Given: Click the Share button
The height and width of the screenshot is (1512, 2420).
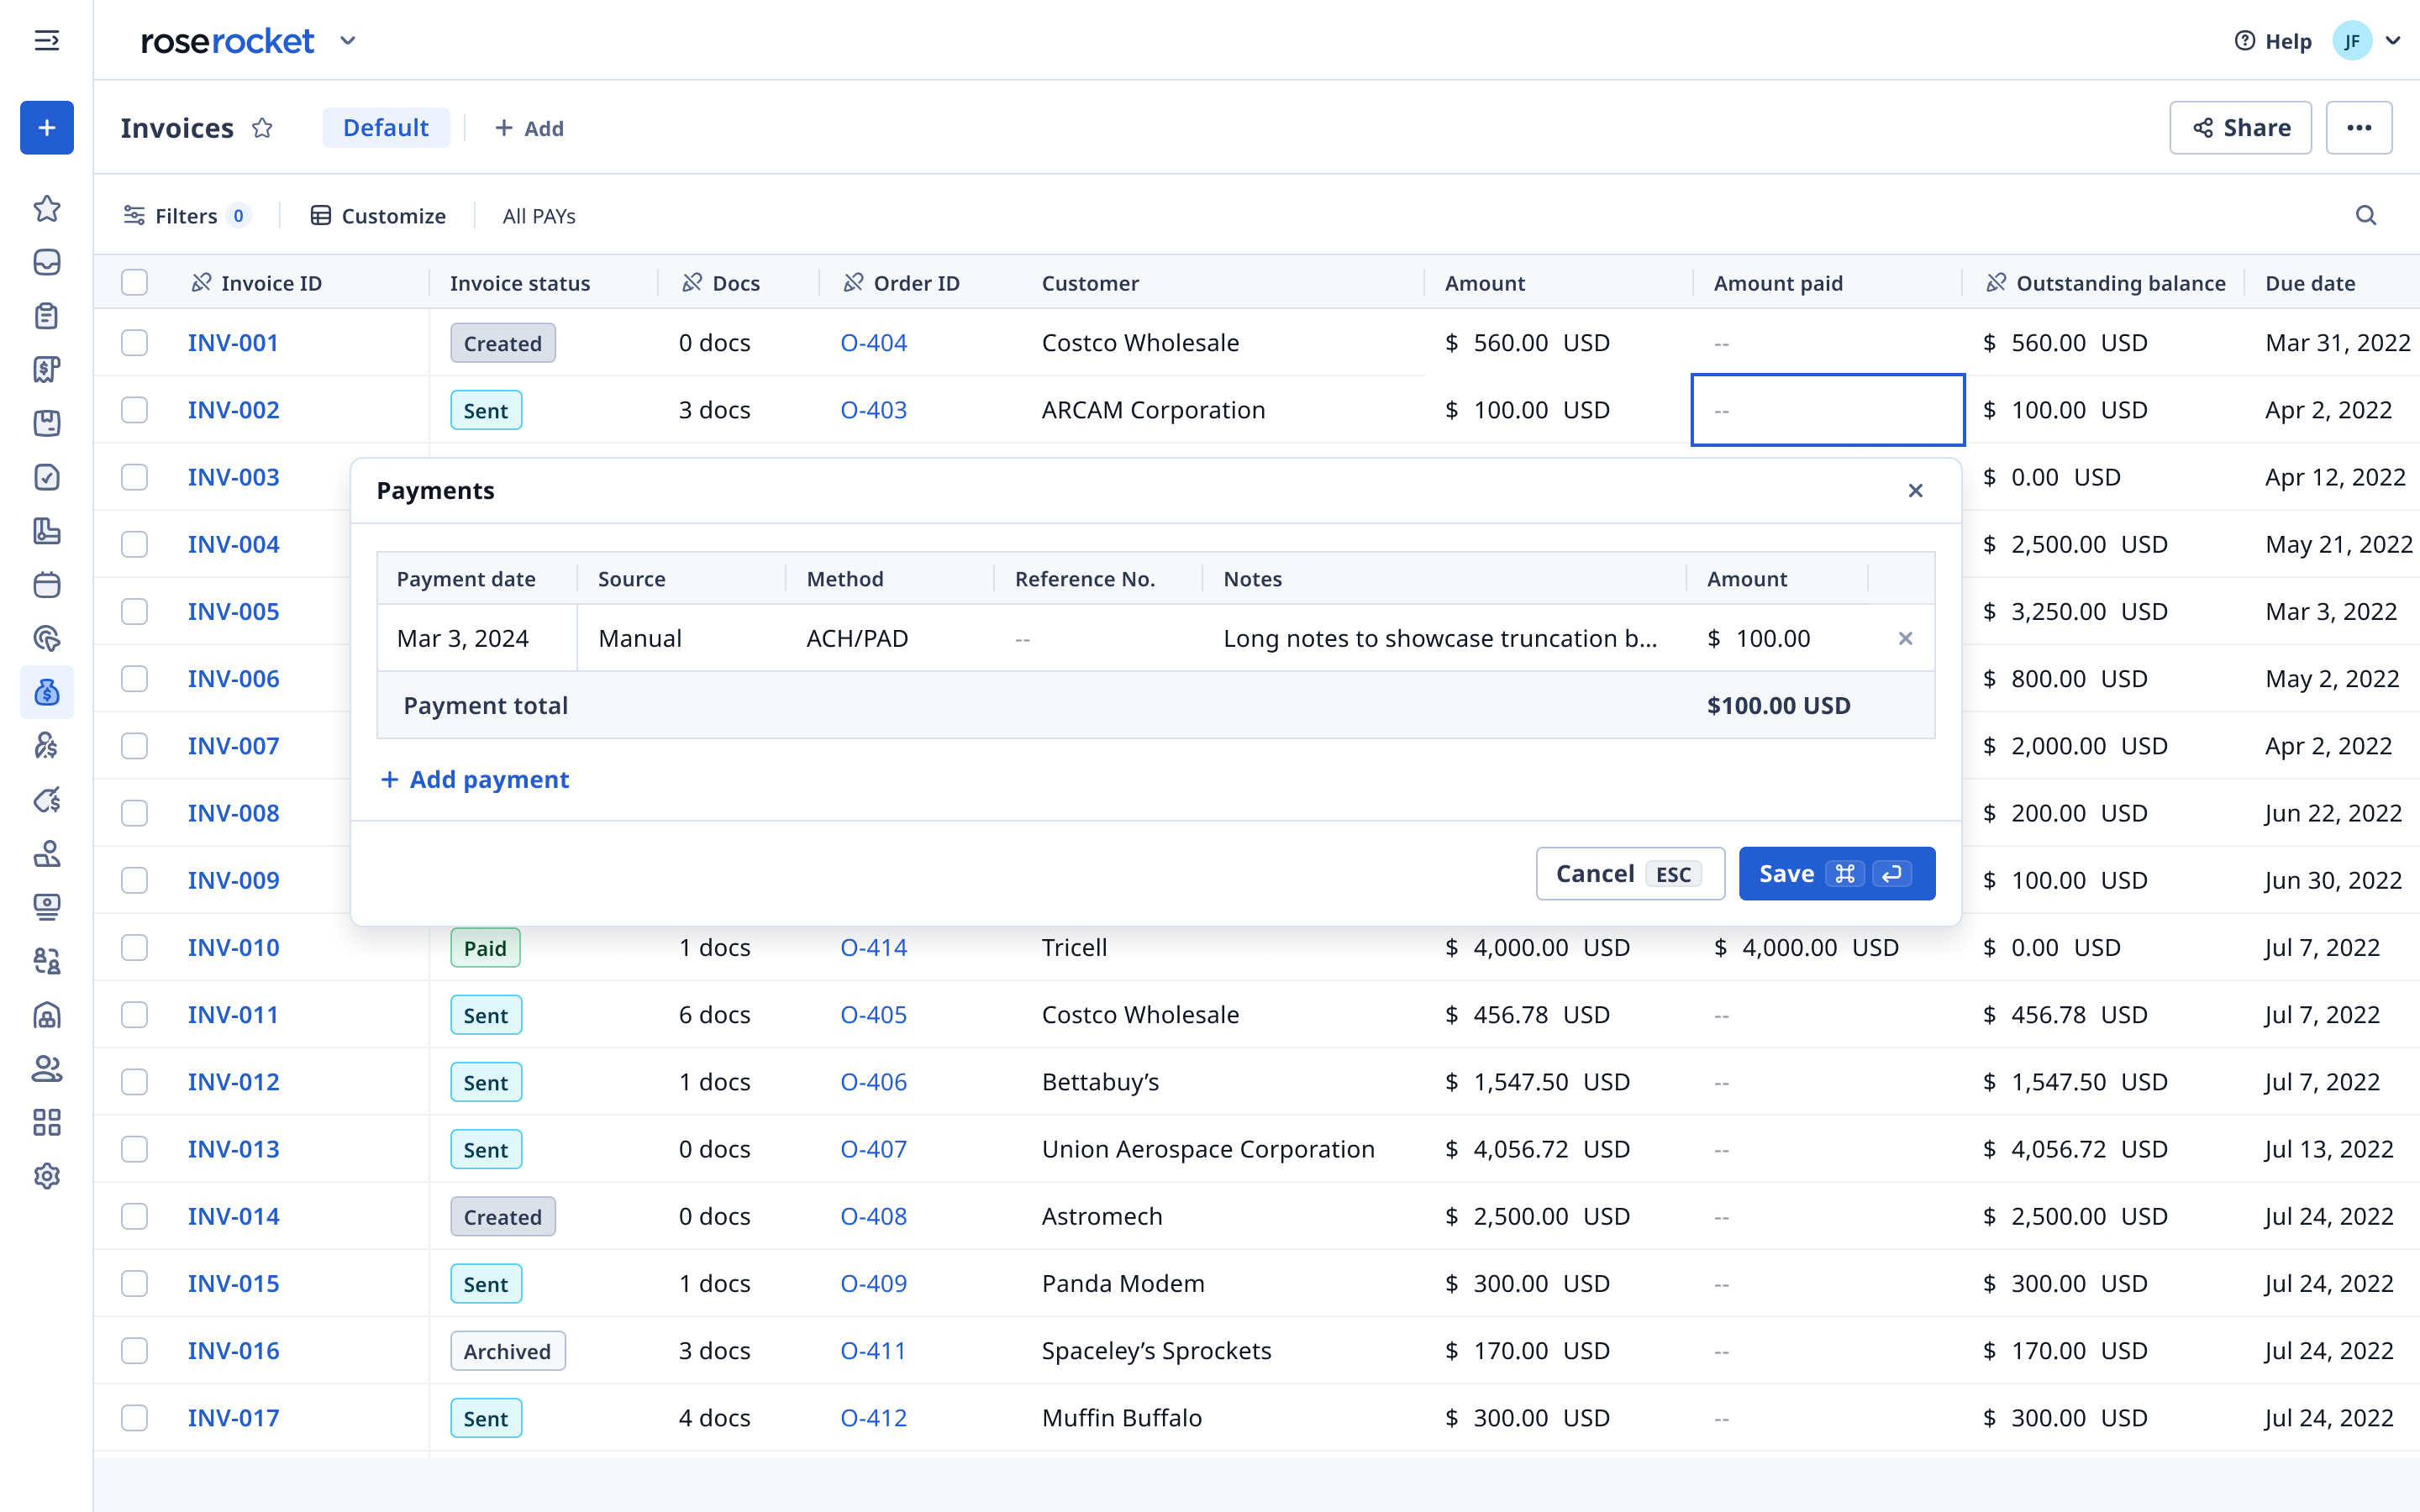Looking at the screenshot, I should [2240, 128].
